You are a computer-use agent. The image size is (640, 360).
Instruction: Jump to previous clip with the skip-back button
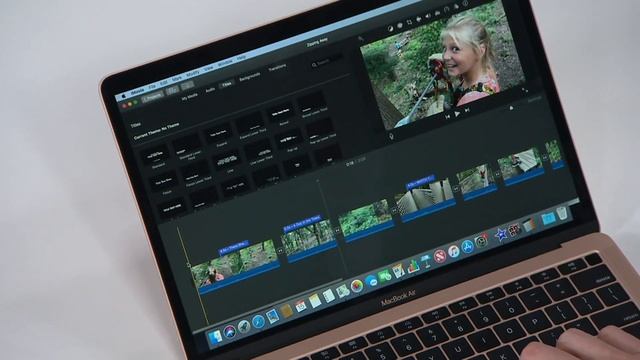click(x=447, y=117)
